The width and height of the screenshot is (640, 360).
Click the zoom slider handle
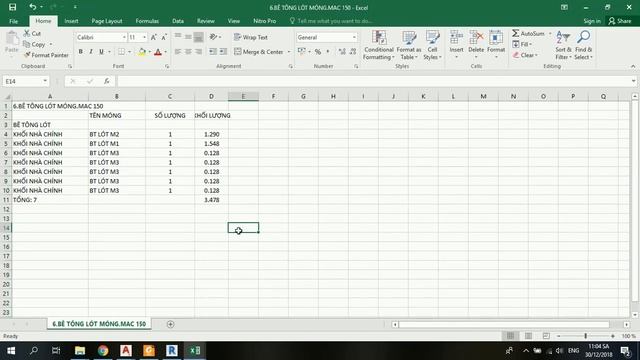point(585,336)
